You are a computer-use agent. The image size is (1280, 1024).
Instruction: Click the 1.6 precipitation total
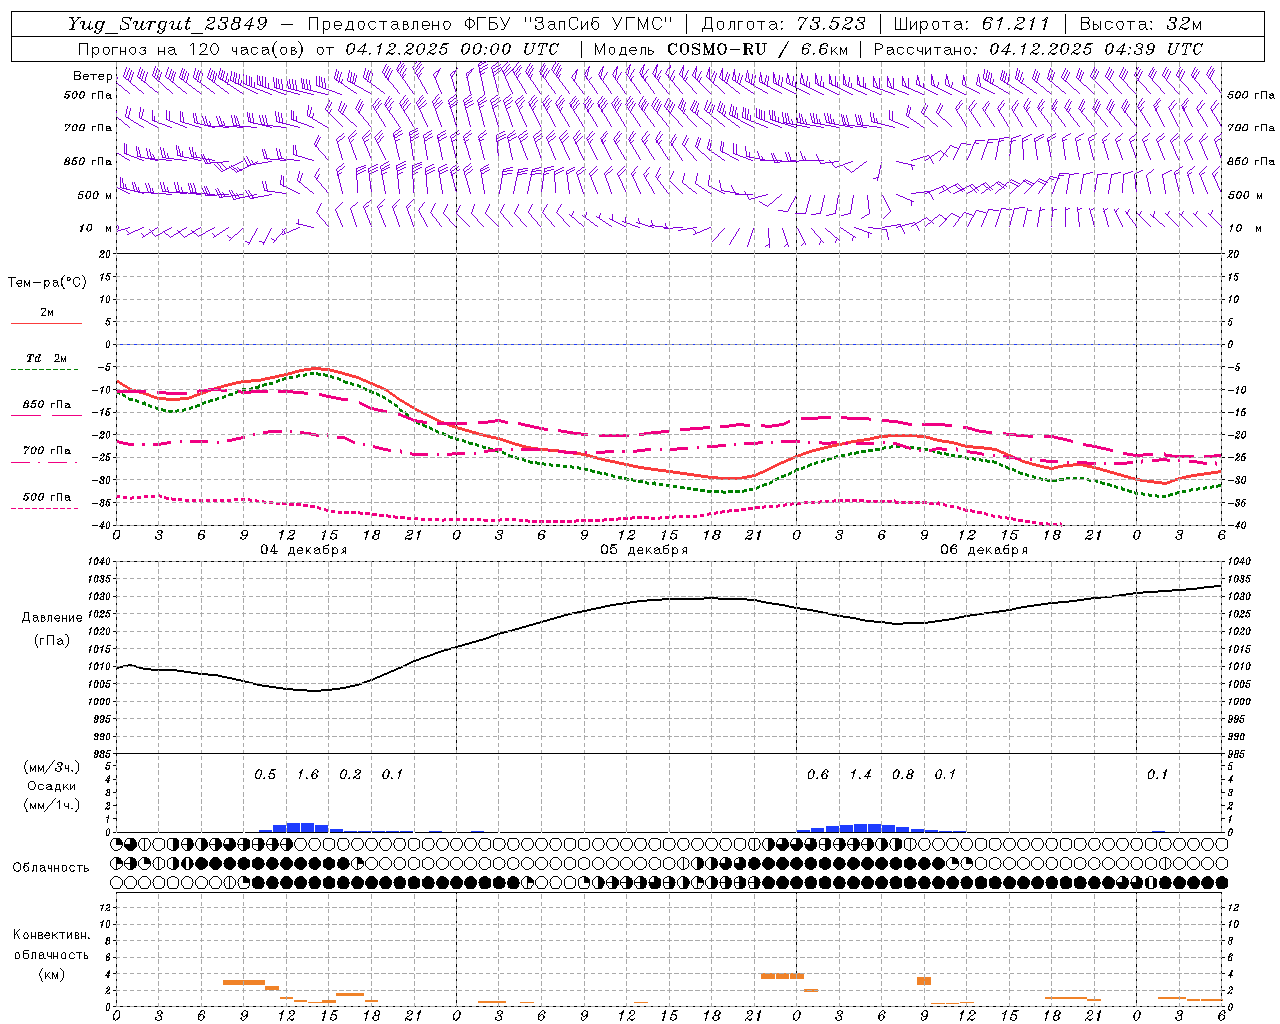(x=308, y=775)
